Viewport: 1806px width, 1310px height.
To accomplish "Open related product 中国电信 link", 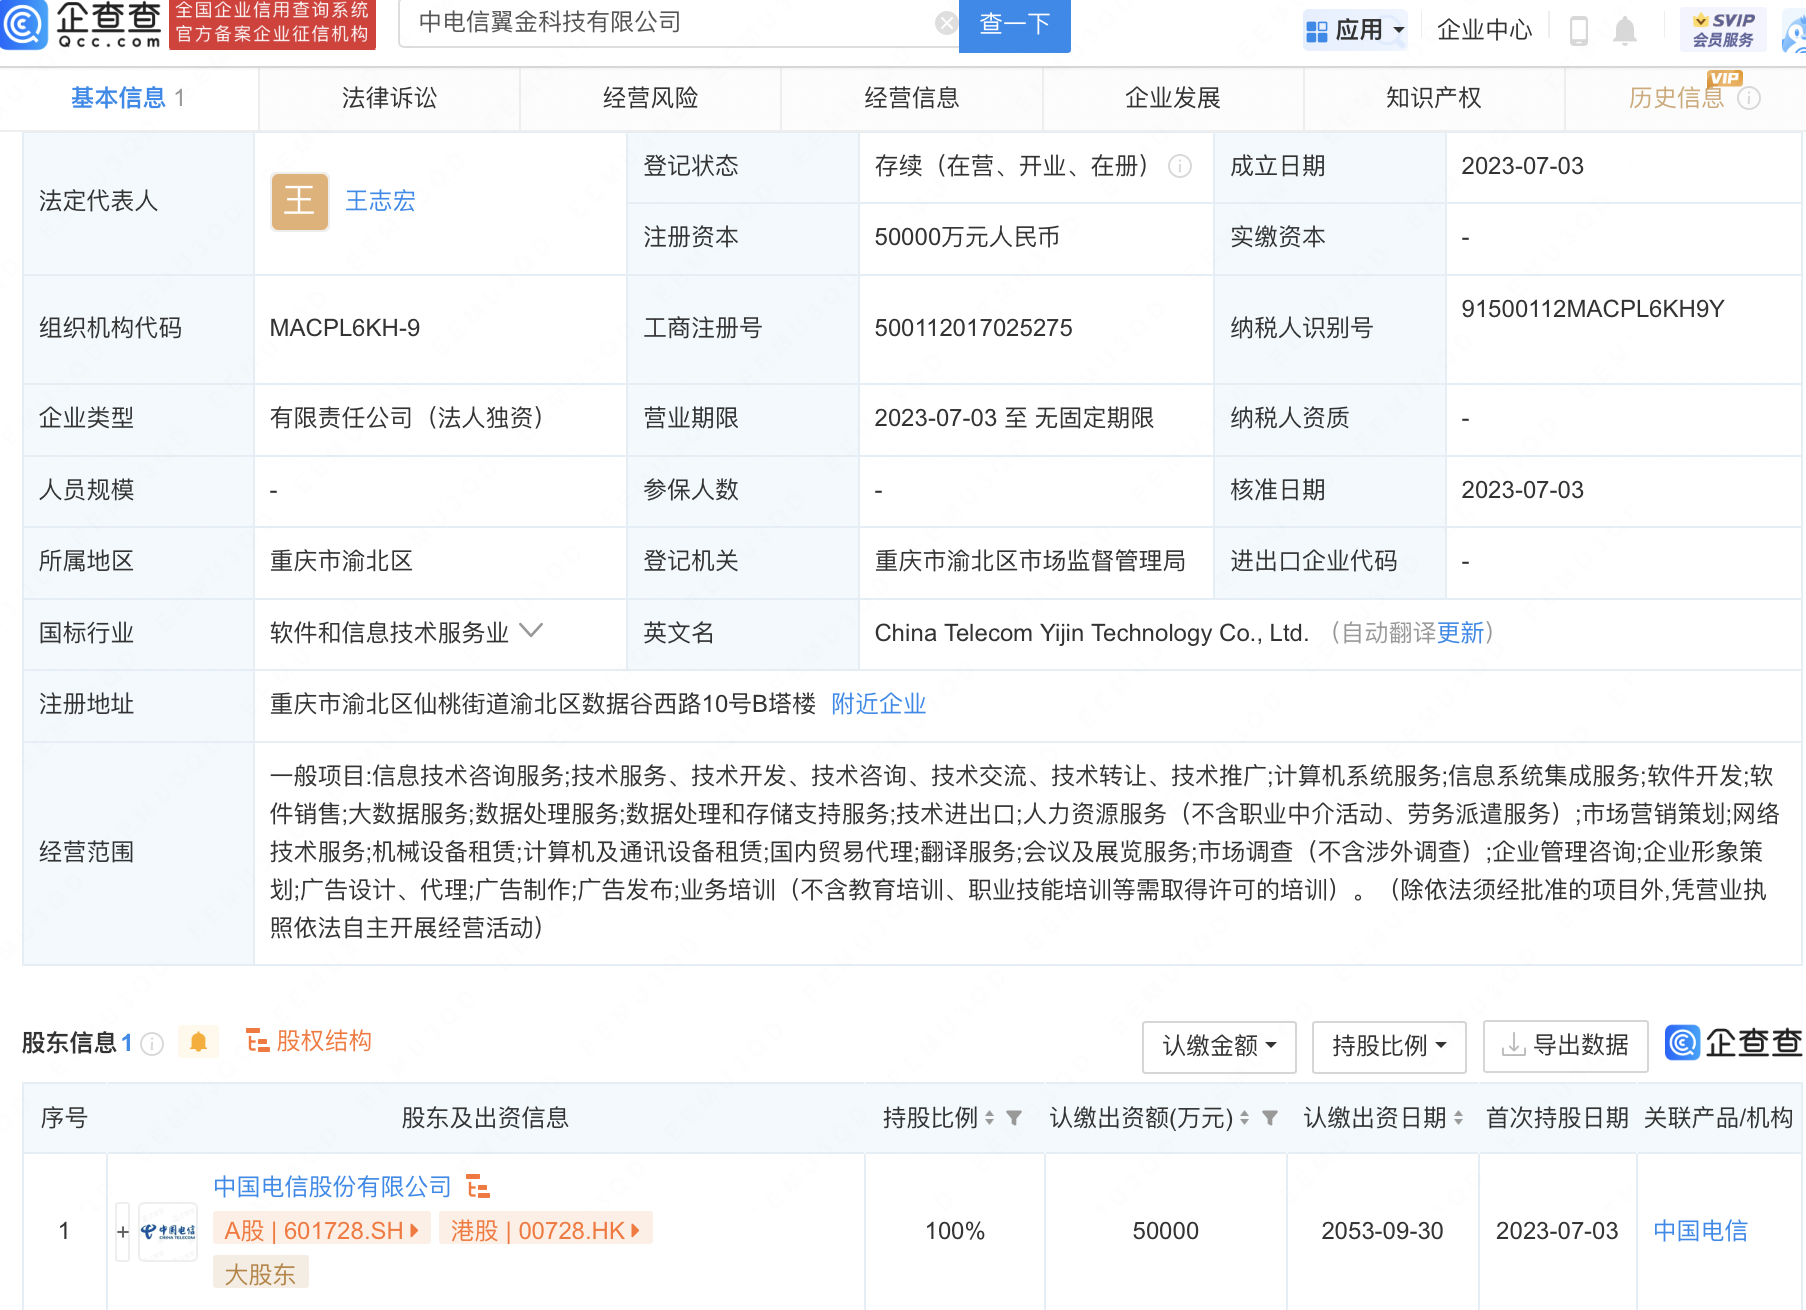I will (1700, 1231).
